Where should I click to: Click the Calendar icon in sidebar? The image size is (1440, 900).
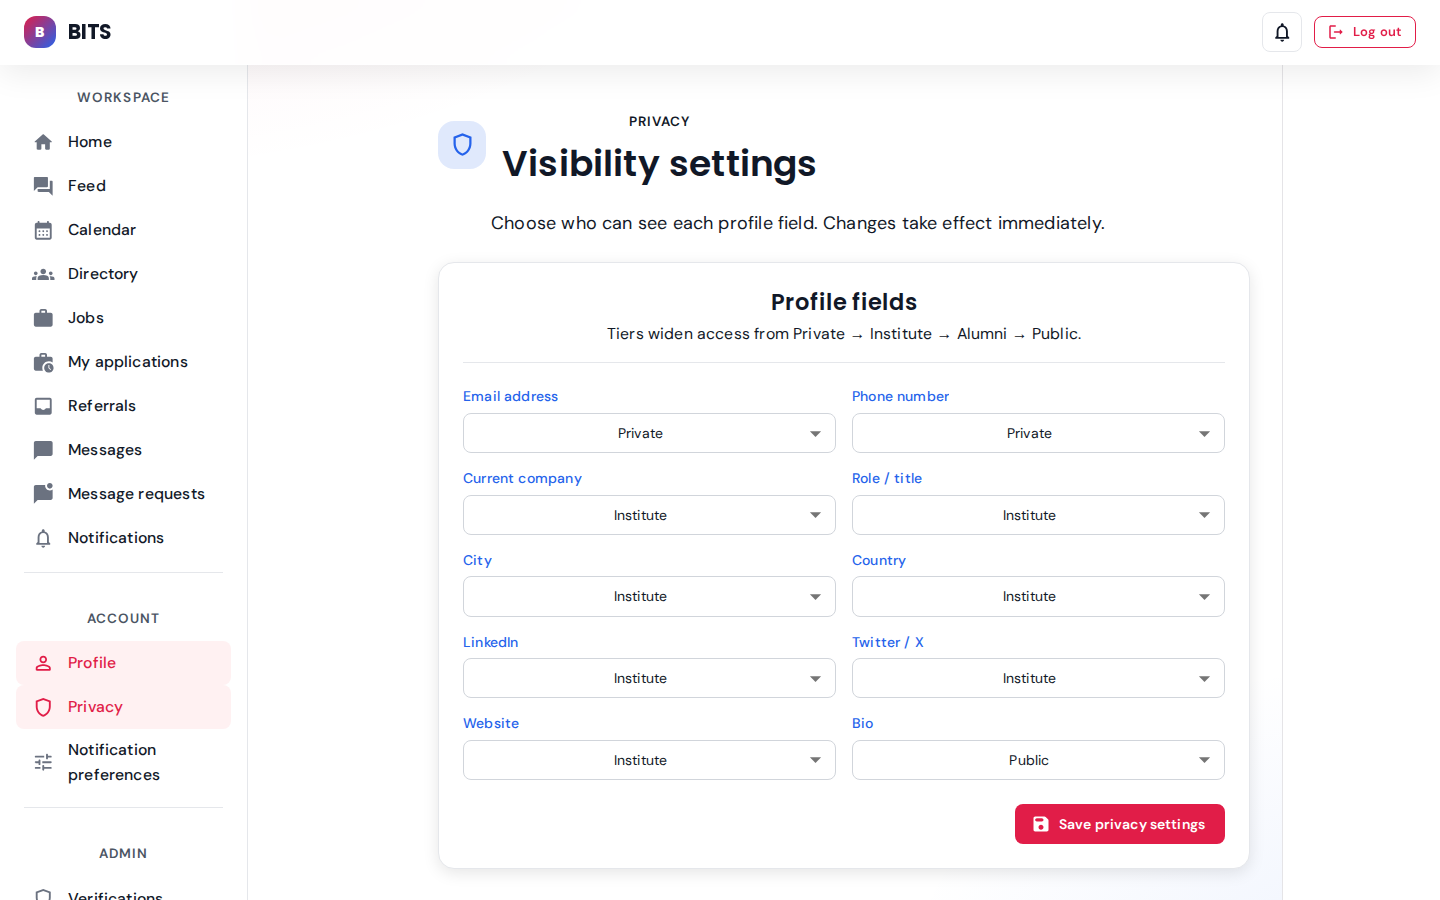(43, 230)
